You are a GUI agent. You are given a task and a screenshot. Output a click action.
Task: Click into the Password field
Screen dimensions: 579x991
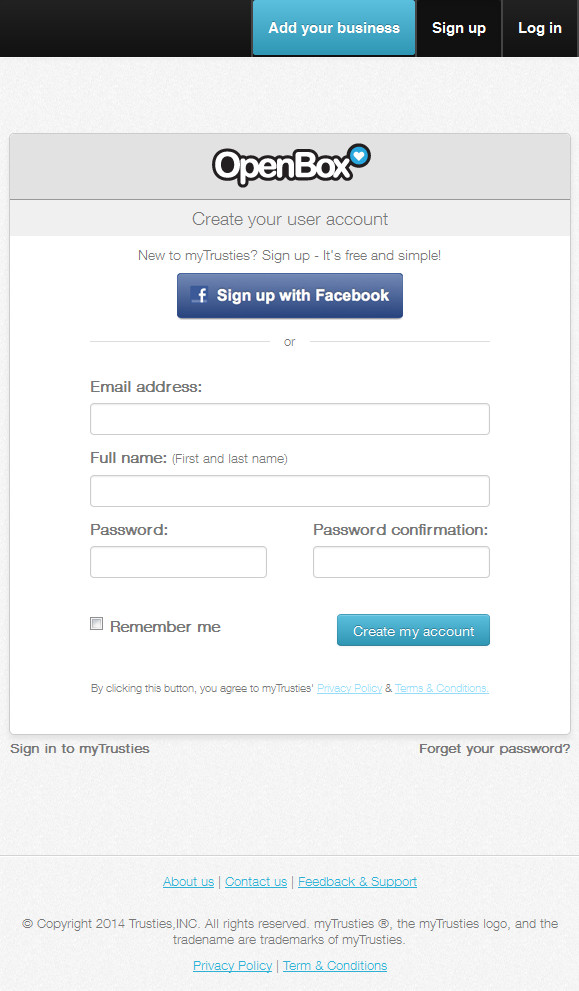point(178,562)
